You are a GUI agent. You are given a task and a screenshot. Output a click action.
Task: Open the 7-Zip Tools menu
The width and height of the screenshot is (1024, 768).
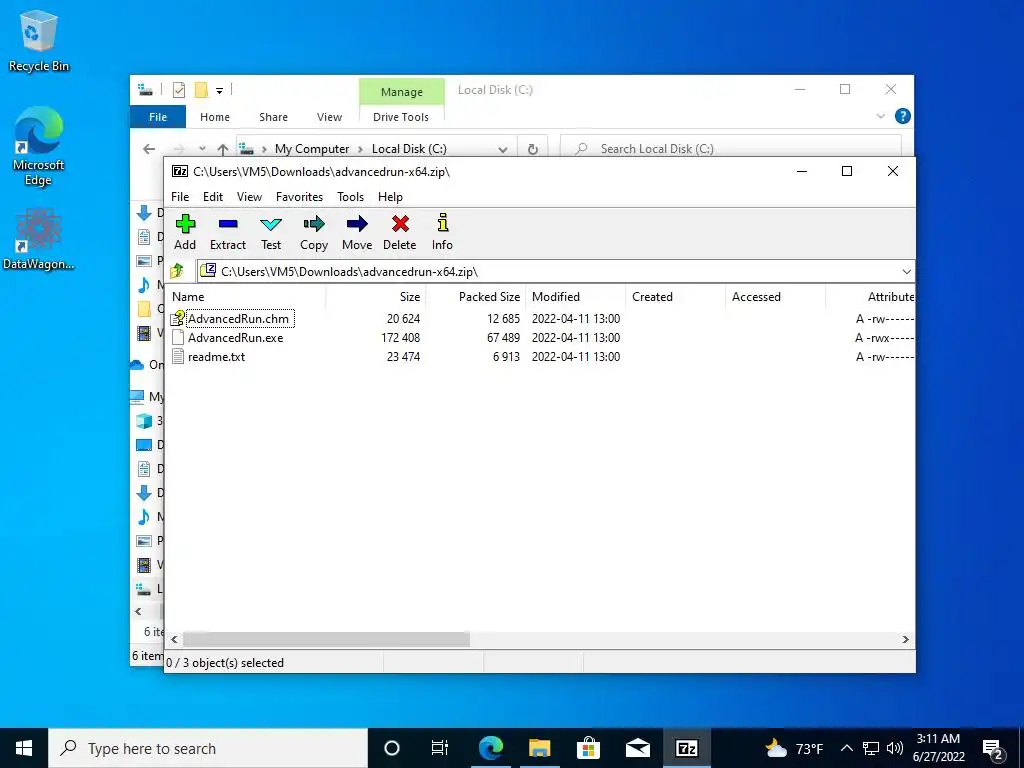(x=350, y=197)
